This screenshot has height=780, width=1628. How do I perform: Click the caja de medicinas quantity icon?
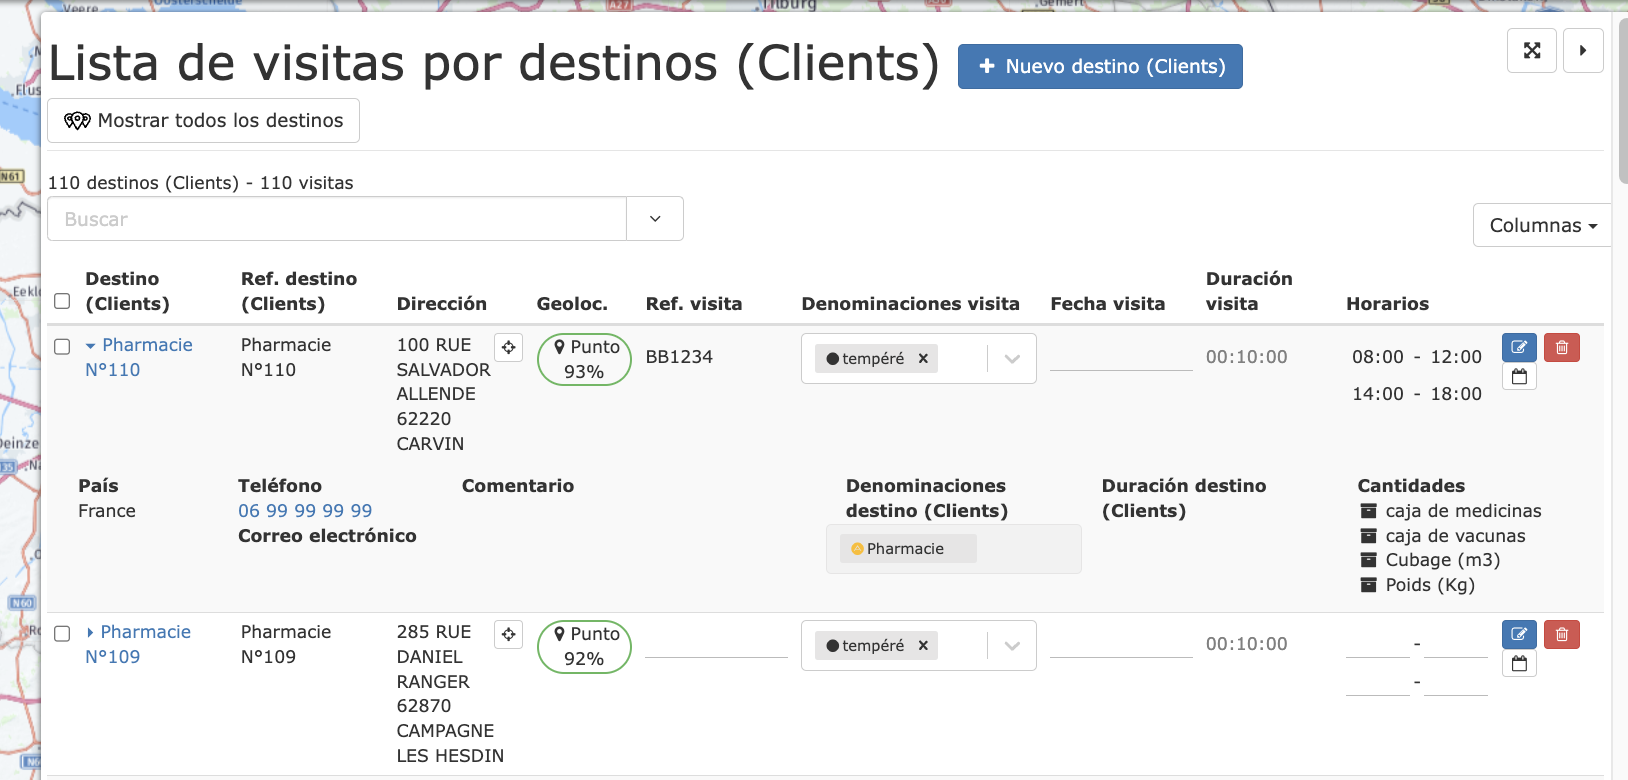[1368, 511]
